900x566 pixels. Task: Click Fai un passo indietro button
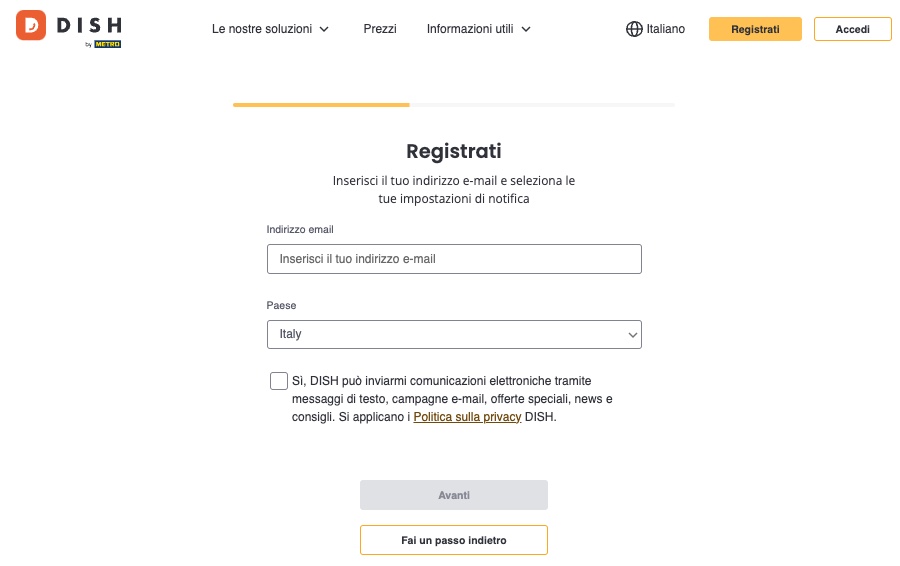[x=454, y=540]
